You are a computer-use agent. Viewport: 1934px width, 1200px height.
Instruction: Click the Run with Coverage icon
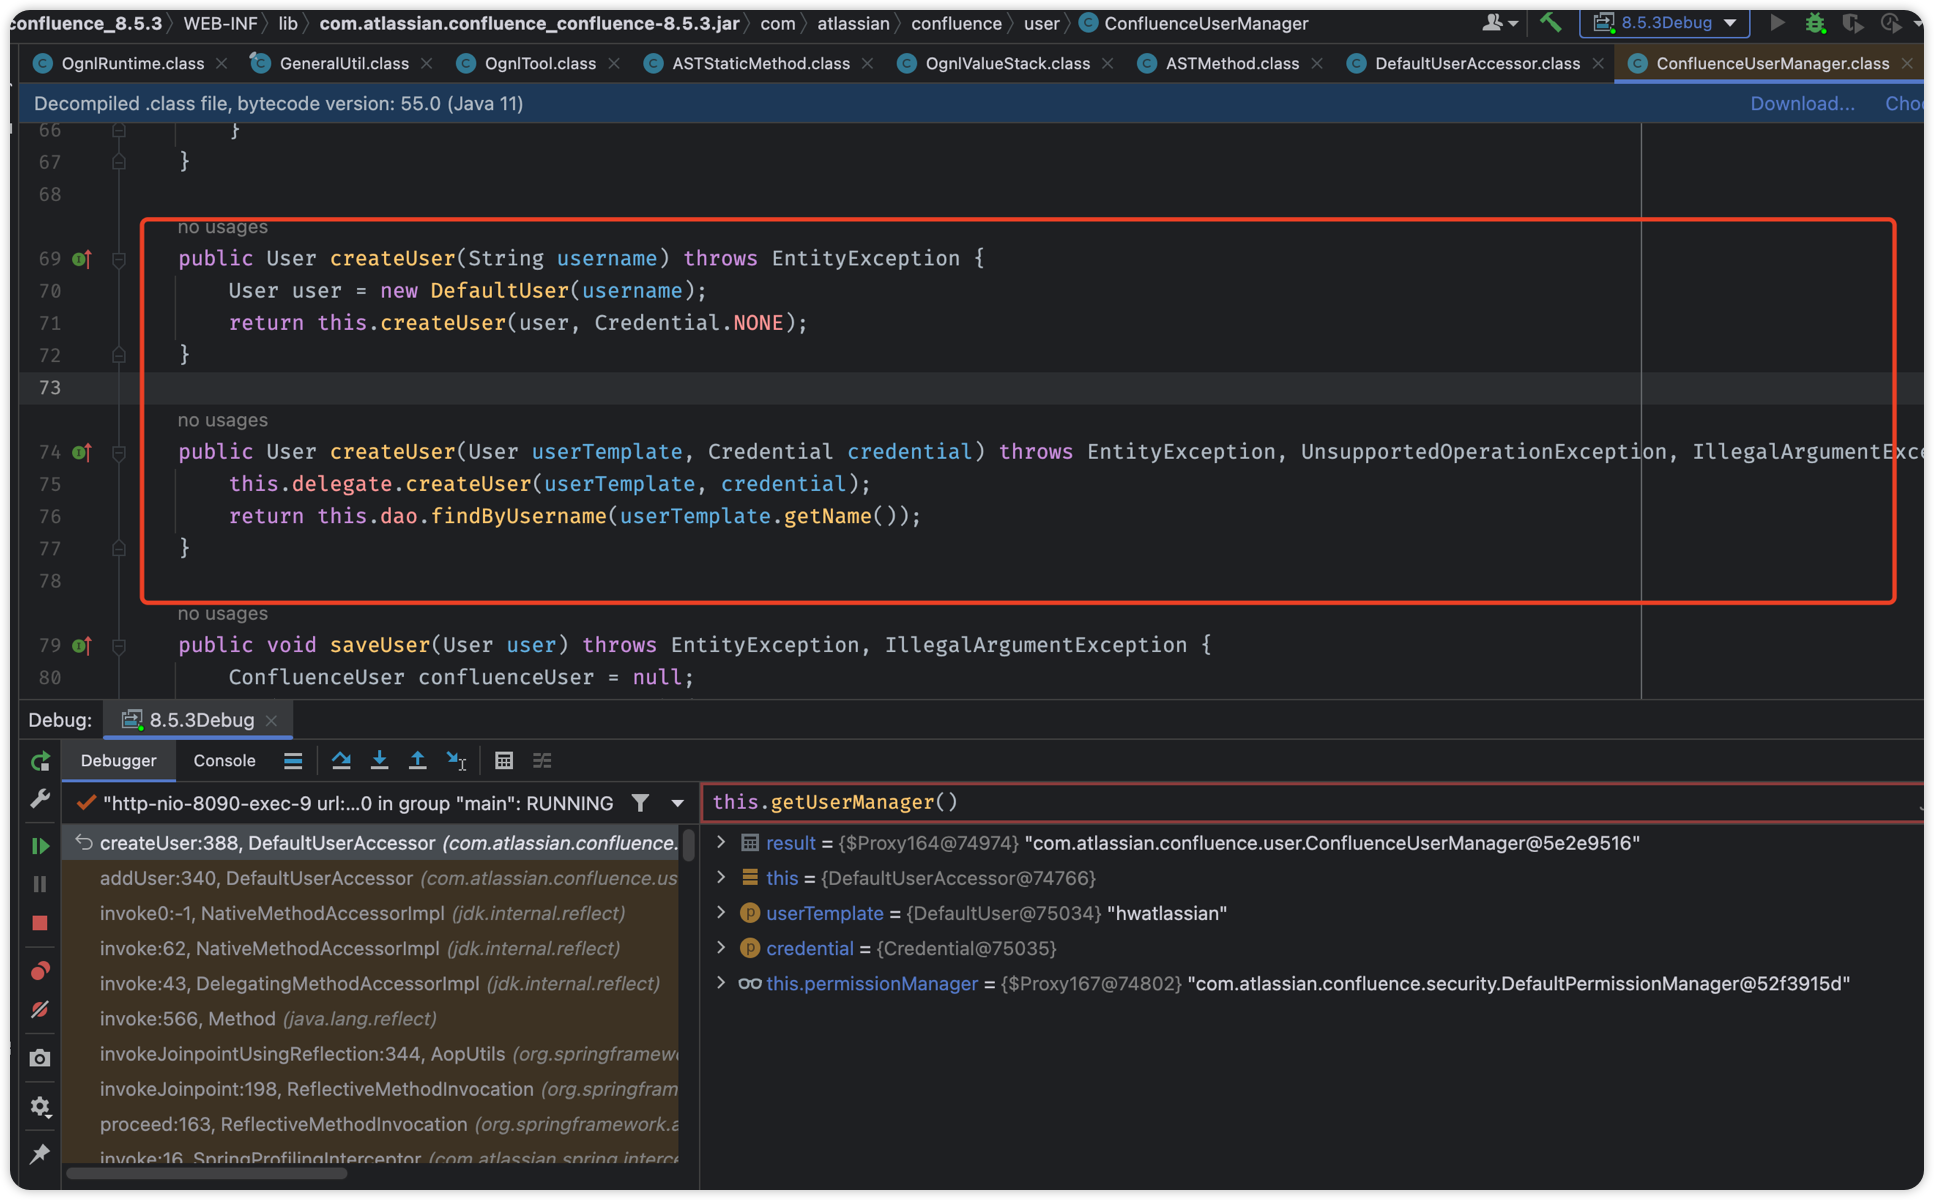1852,22
